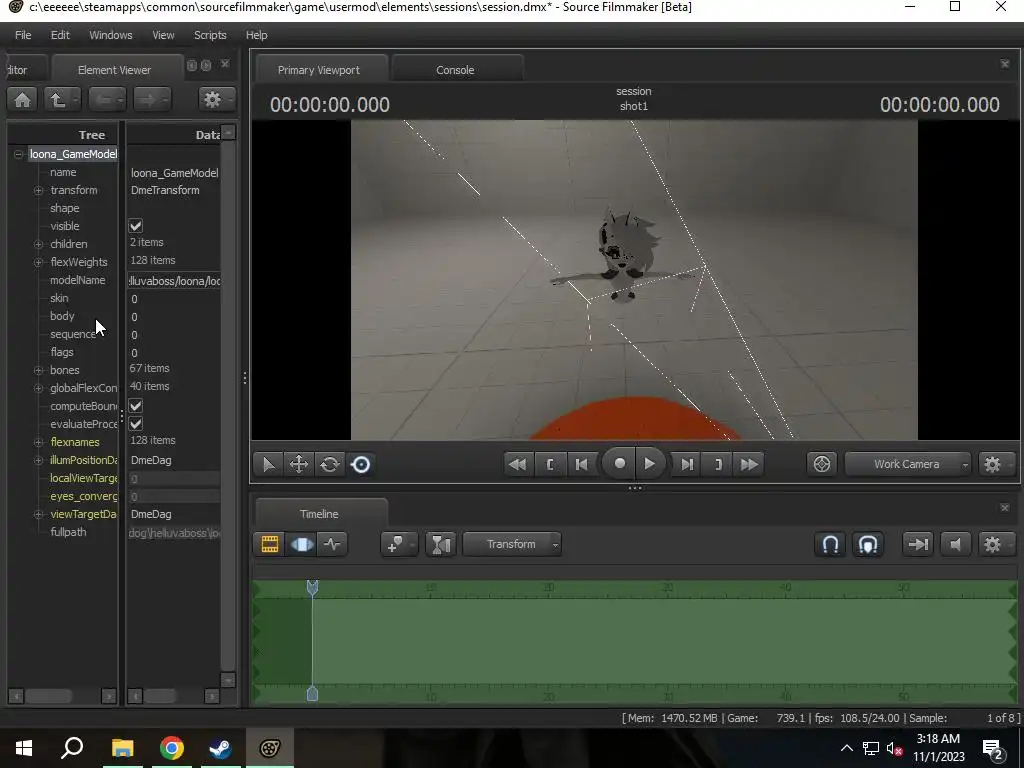Jump to the next clip bracket
This screenshot has height=768, width=1024.
coord(718,464)
